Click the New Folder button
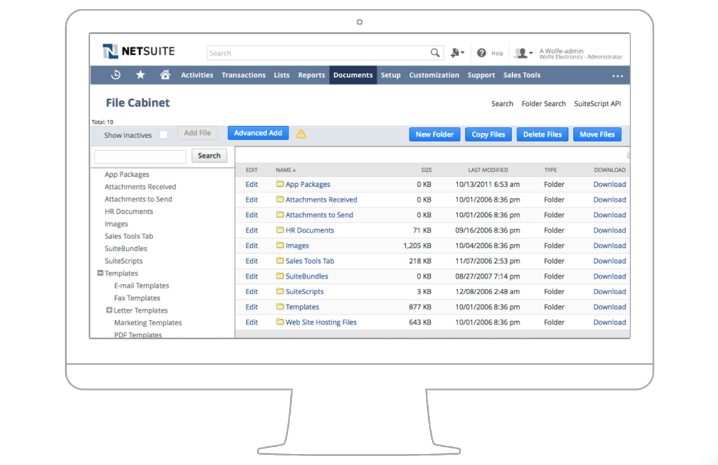This screenshot has height=465, width=718. coord(435,134)
